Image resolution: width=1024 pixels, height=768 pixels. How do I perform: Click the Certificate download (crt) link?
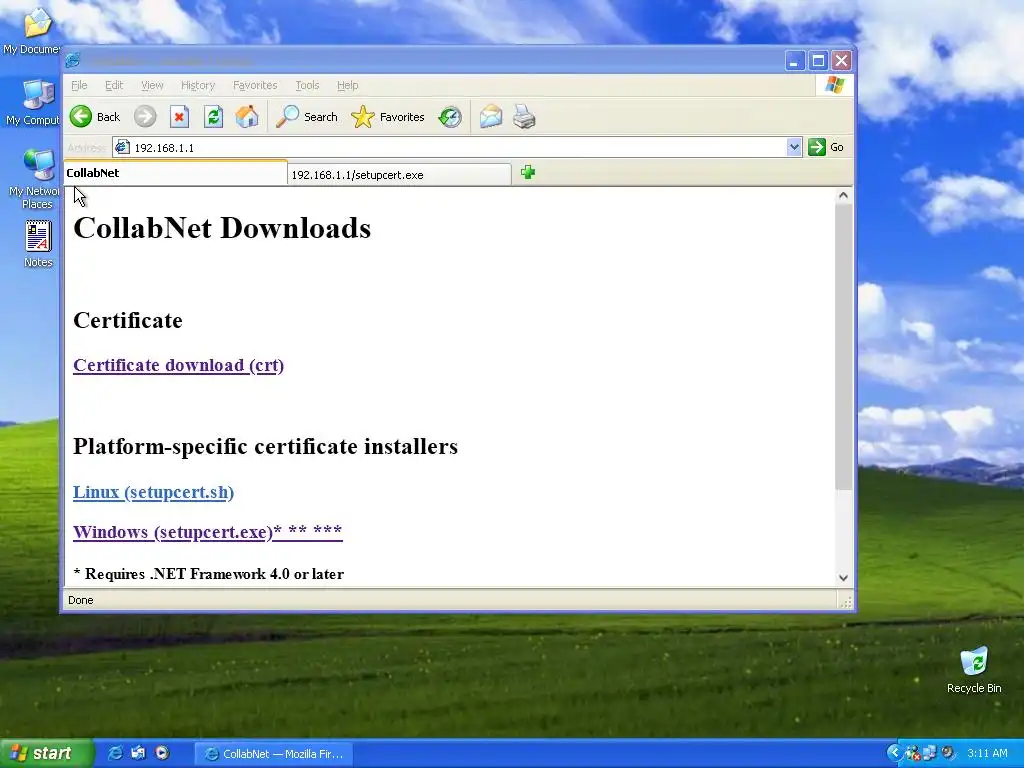click(178, 365)
